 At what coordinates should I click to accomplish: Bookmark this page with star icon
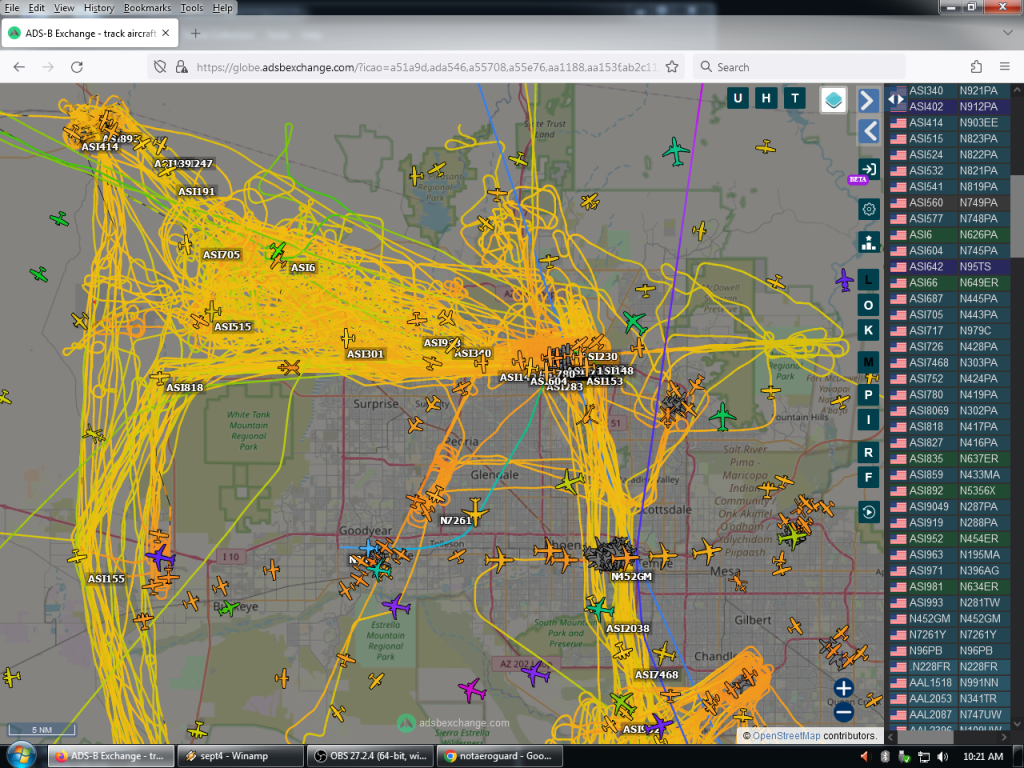(x=671, y=67)
